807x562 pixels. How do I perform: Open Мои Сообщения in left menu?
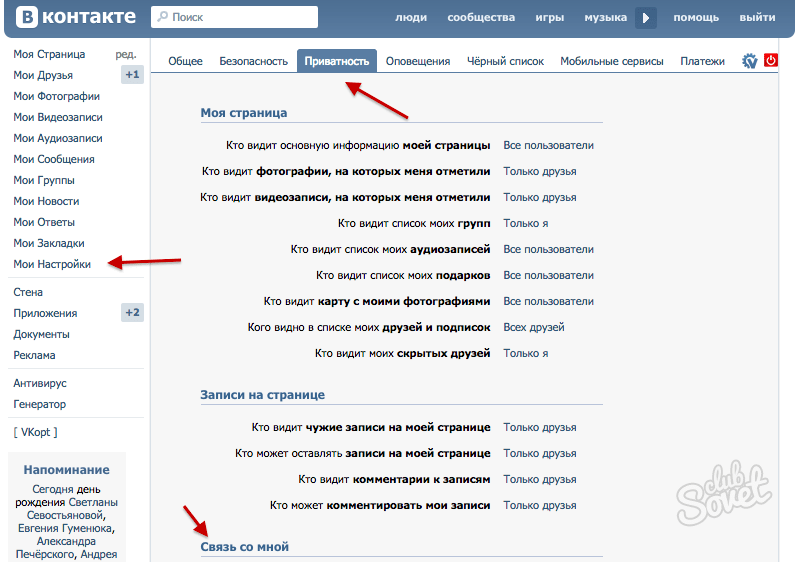54,159
